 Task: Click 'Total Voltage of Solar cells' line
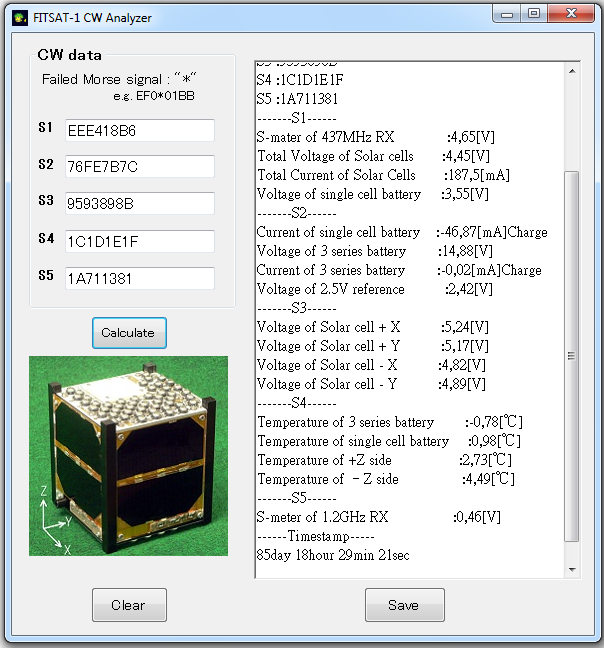click(373, 156)
